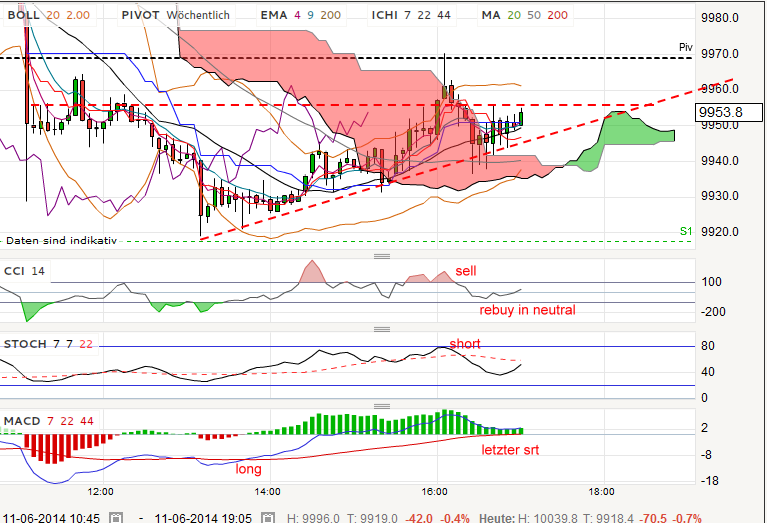The width and height of the screenshot is (767, 523).
Task: Grab the resize handle above the MACD panel
Action: 382,406
